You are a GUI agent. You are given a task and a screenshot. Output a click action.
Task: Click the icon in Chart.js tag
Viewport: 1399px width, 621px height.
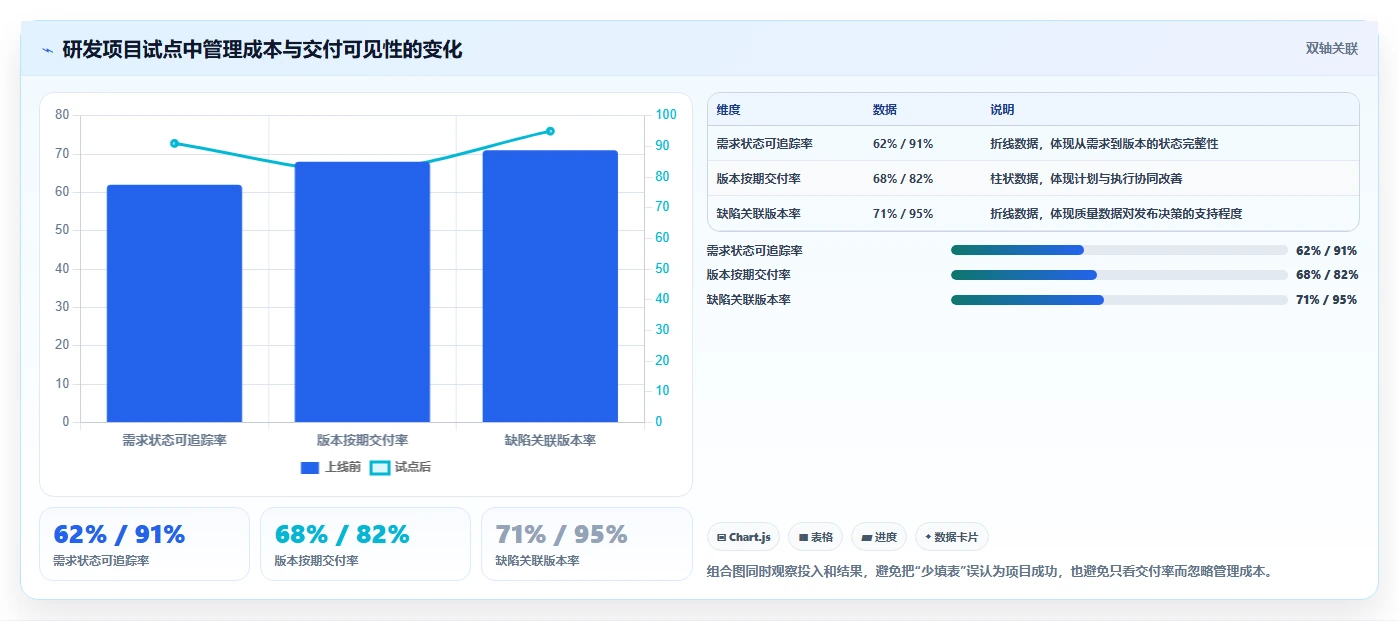(x=721, y=538)
